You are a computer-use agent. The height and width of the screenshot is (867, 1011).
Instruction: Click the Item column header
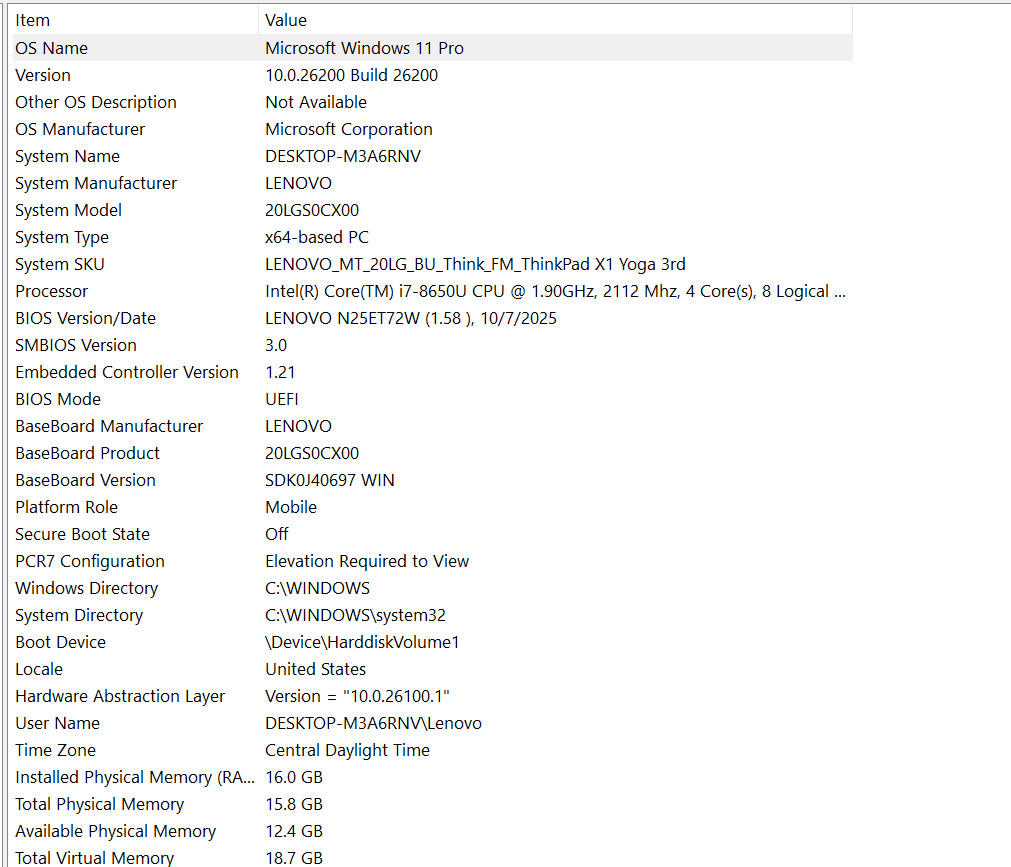pyautogui.click(x=135, y=20)
